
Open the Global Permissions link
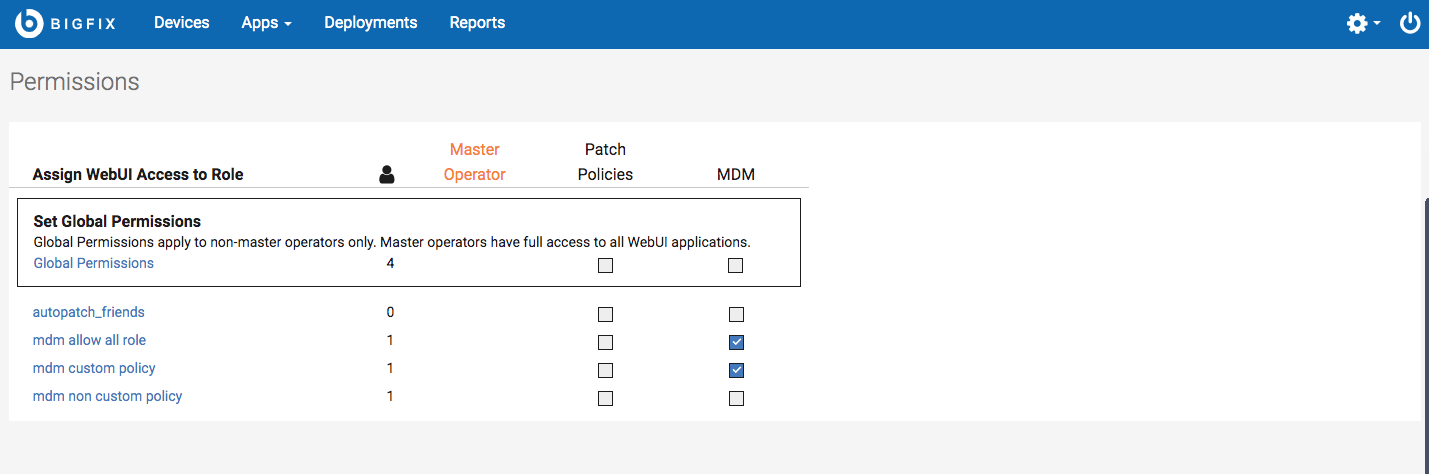[94, 263]
